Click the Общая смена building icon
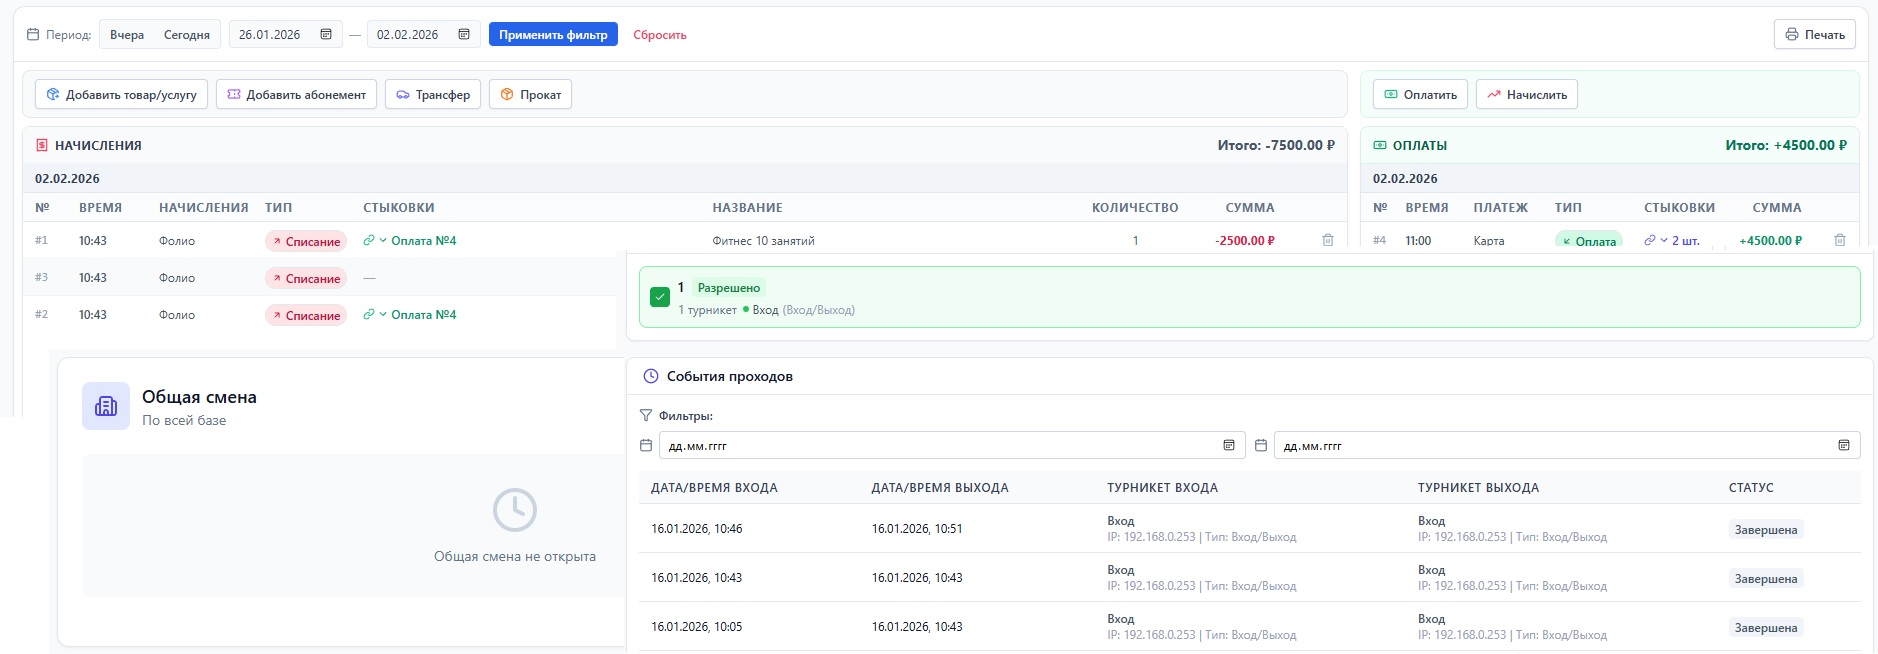Screen dimensions: 1878x654 pyautogui.click(x=106, y=406)
